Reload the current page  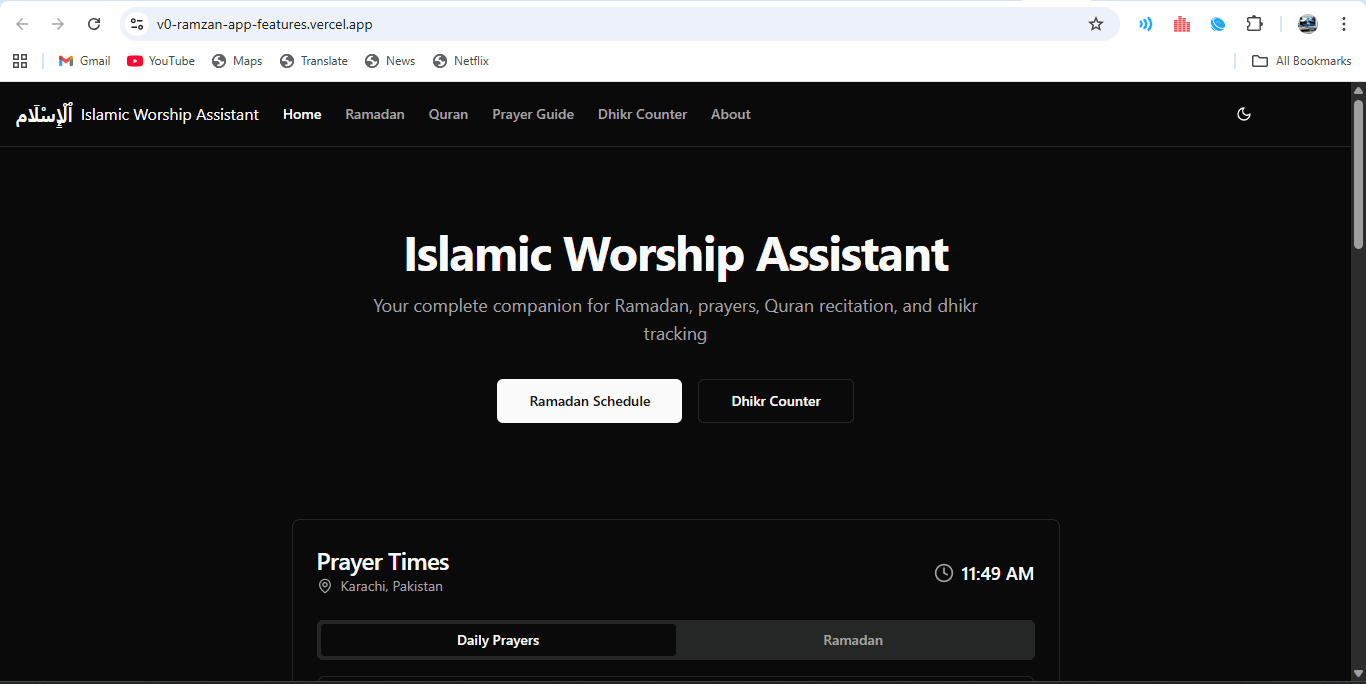click(x=94, y=24)
